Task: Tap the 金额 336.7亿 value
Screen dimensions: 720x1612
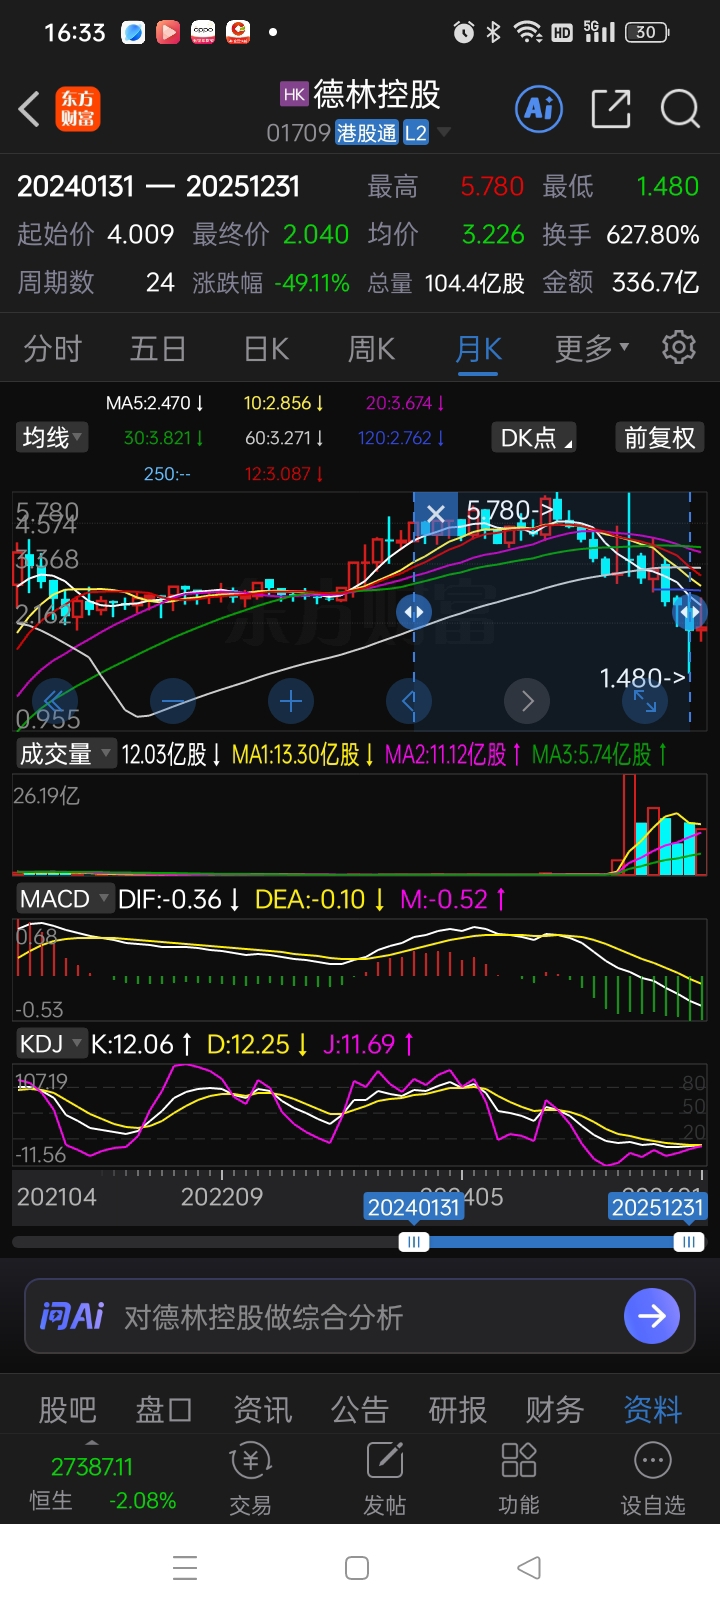Action: click(655, 283)
